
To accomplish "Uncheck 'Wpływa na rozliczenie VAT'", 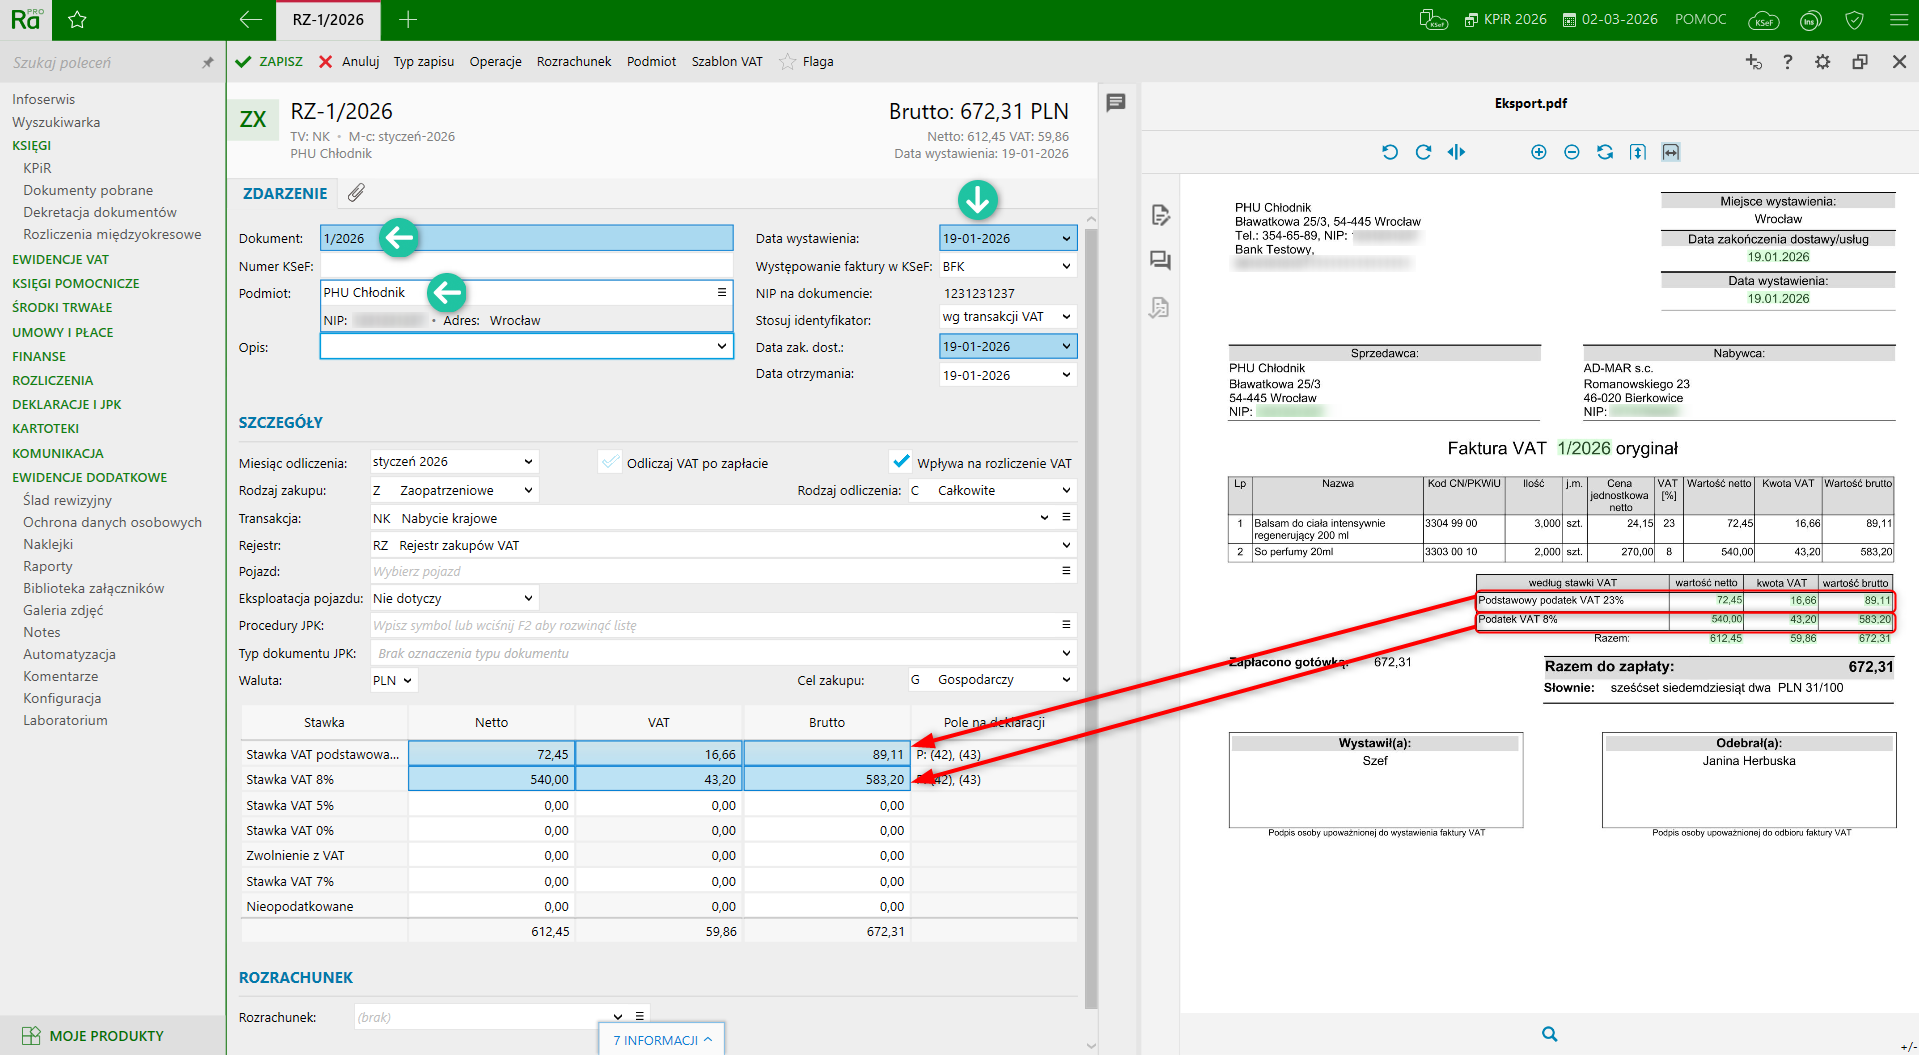I will click(x=901, y=462).
